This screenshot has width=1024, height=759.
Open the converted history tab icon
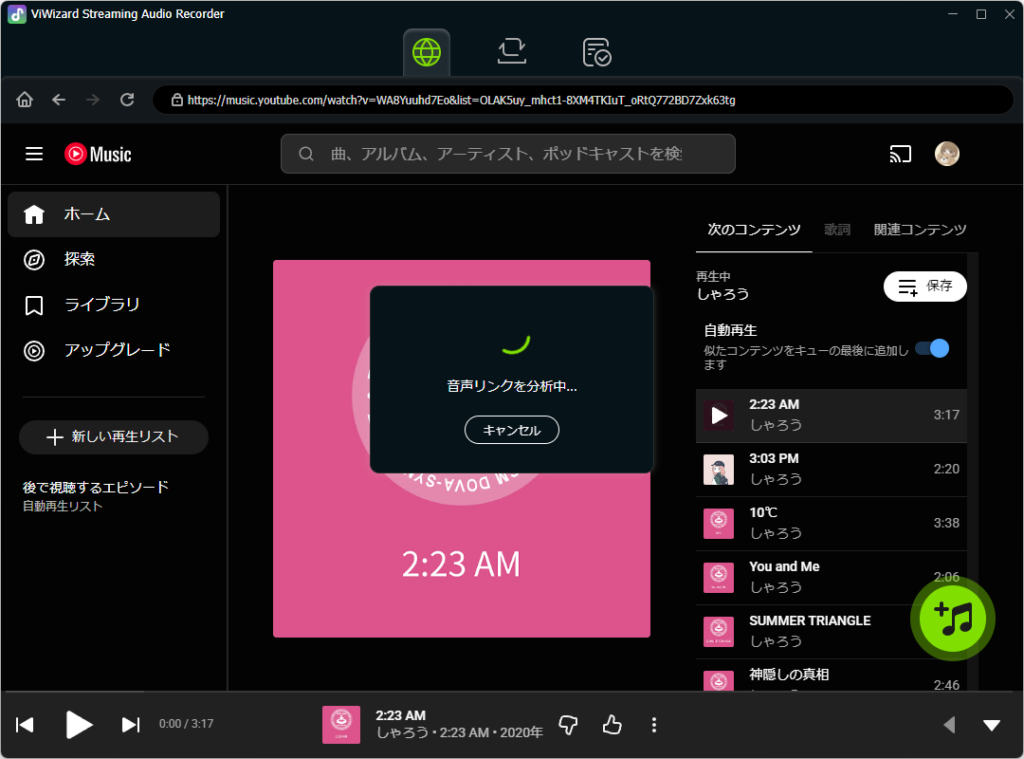[596, 52]
